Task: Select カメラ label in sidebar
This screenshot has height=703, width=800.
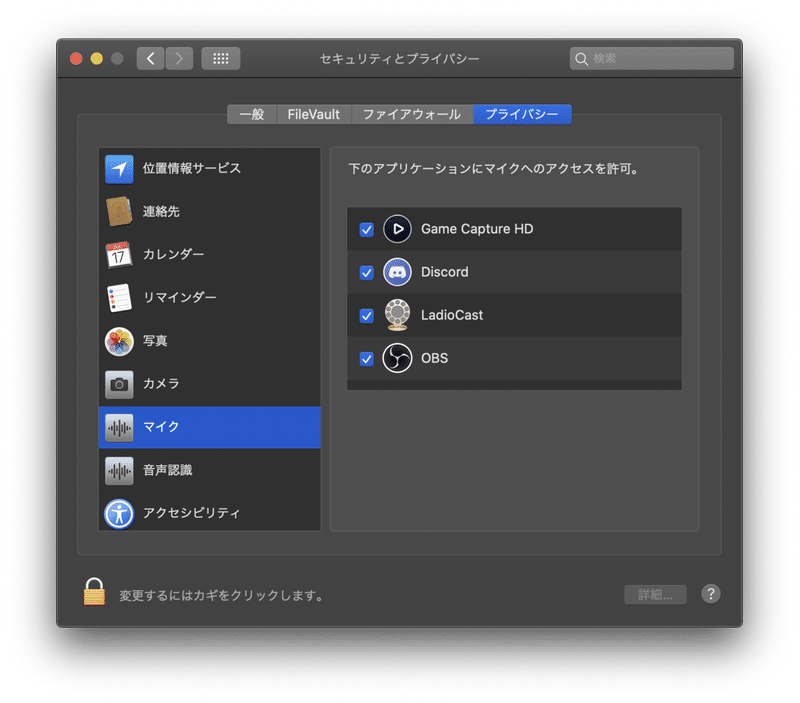Action: coord(161,384)
